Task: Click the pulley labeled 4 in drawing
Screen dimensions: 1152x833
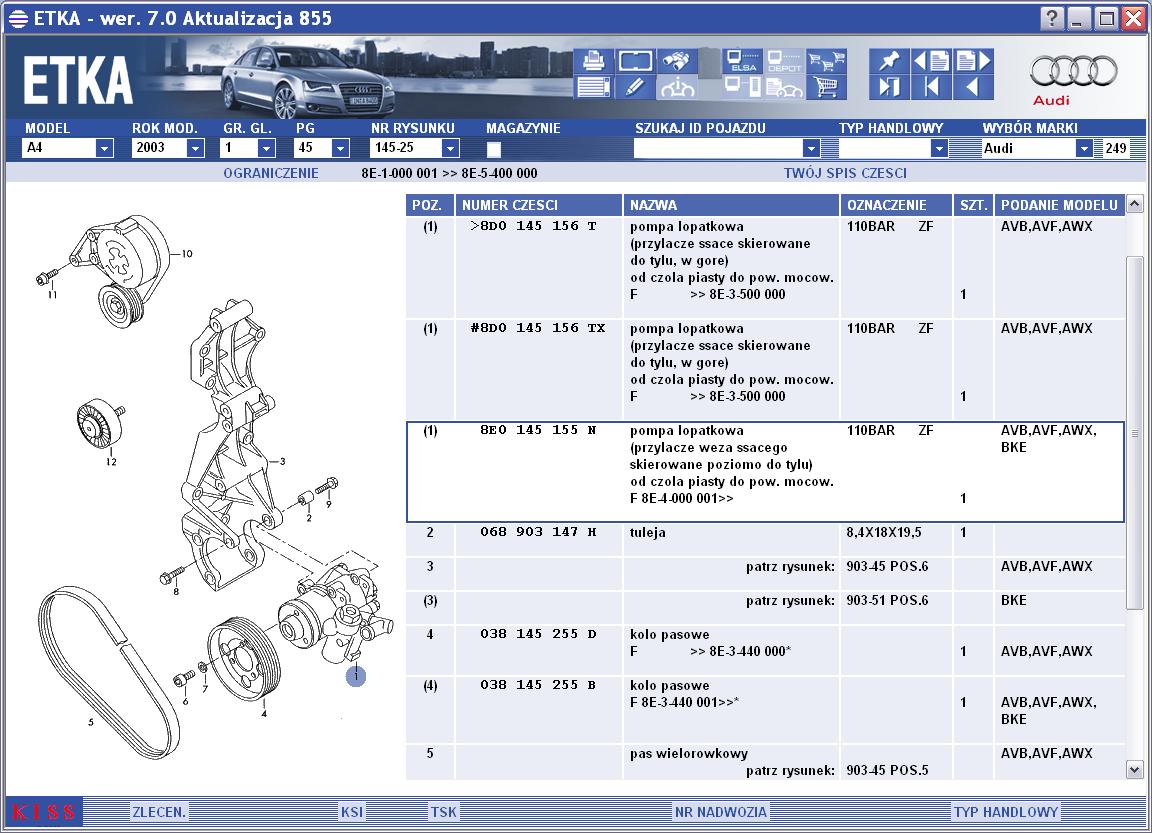Action: [244, 659]
